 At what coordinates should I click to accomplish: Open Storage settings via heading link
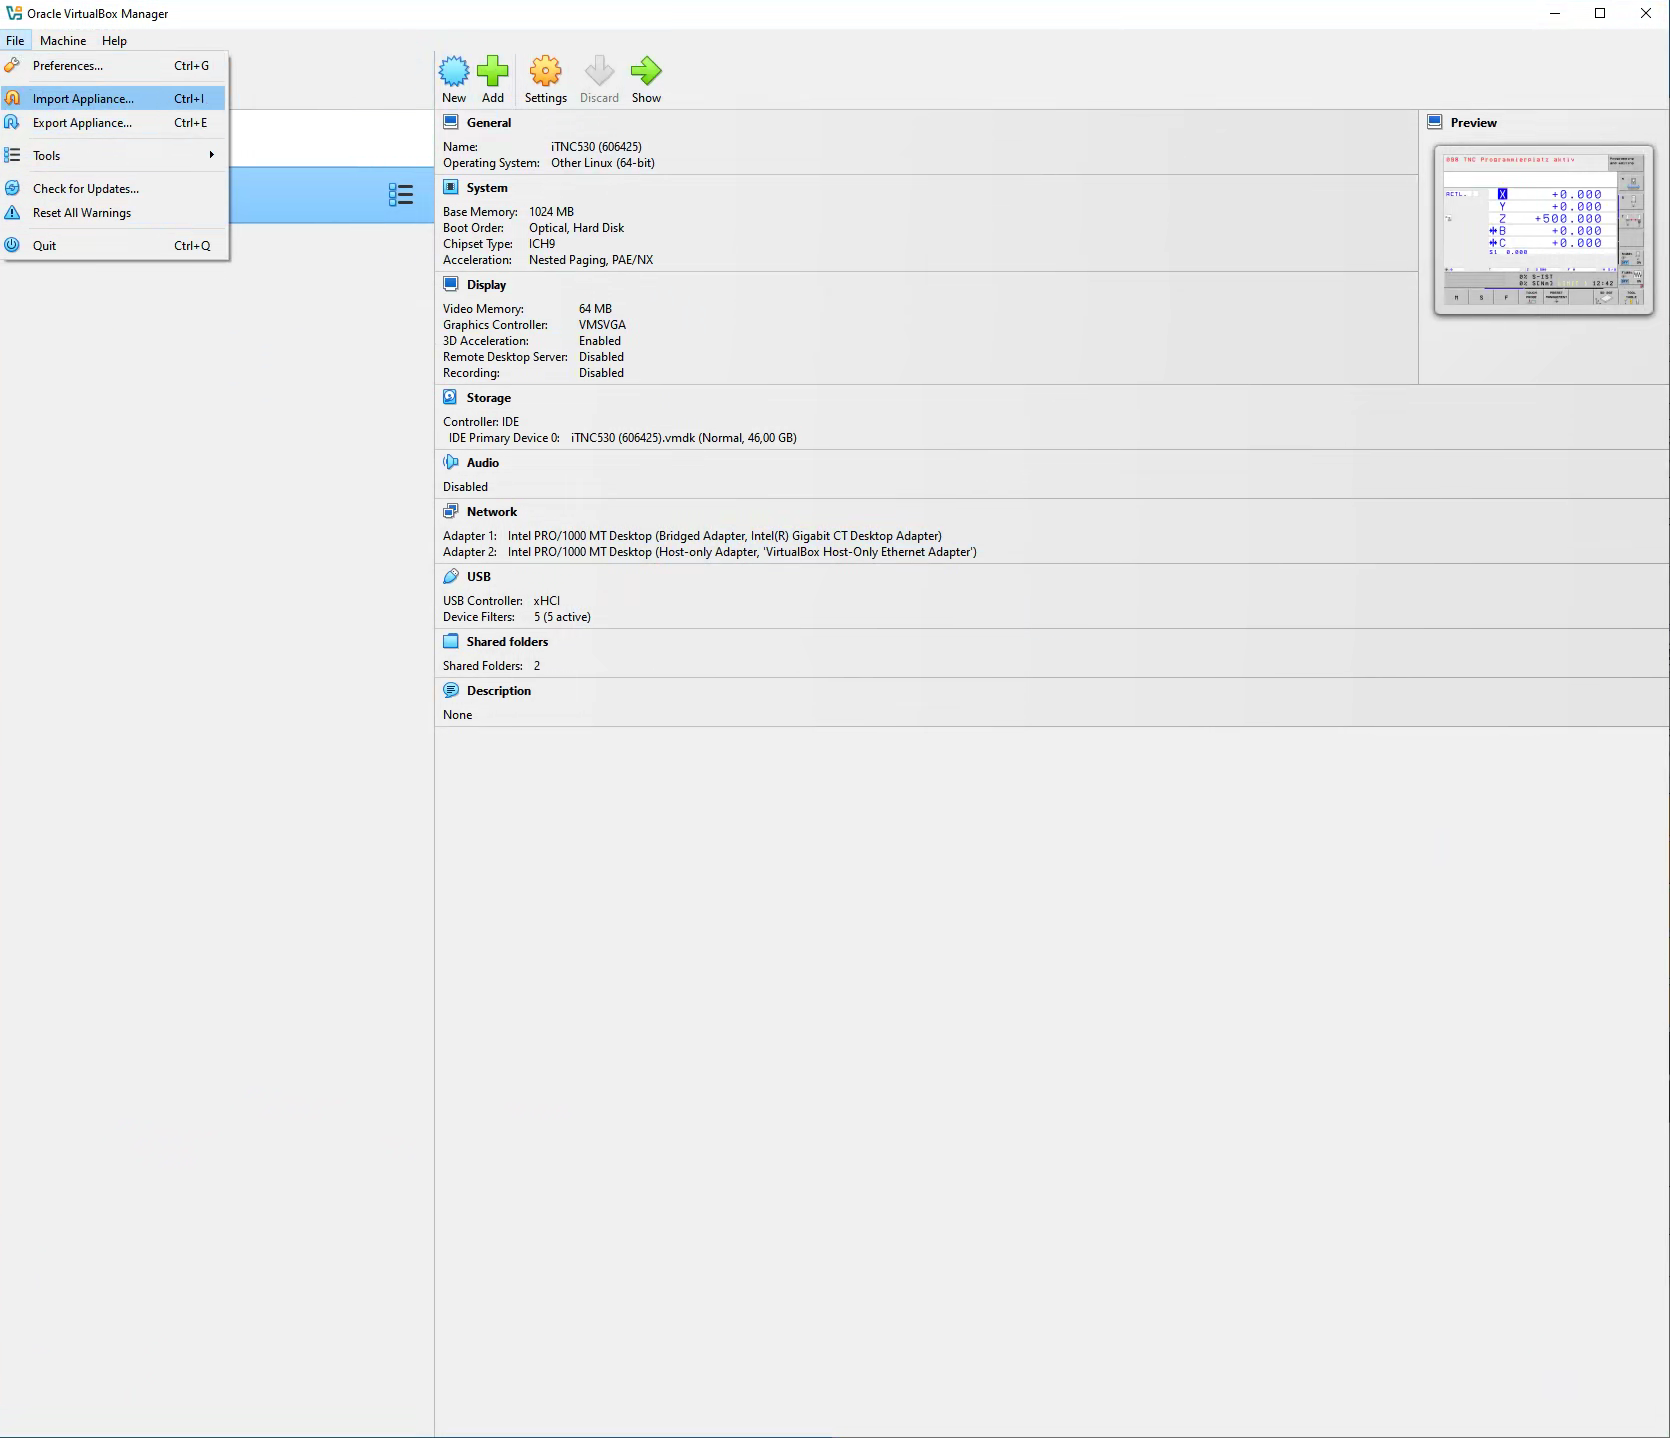(x=488, y=397)
